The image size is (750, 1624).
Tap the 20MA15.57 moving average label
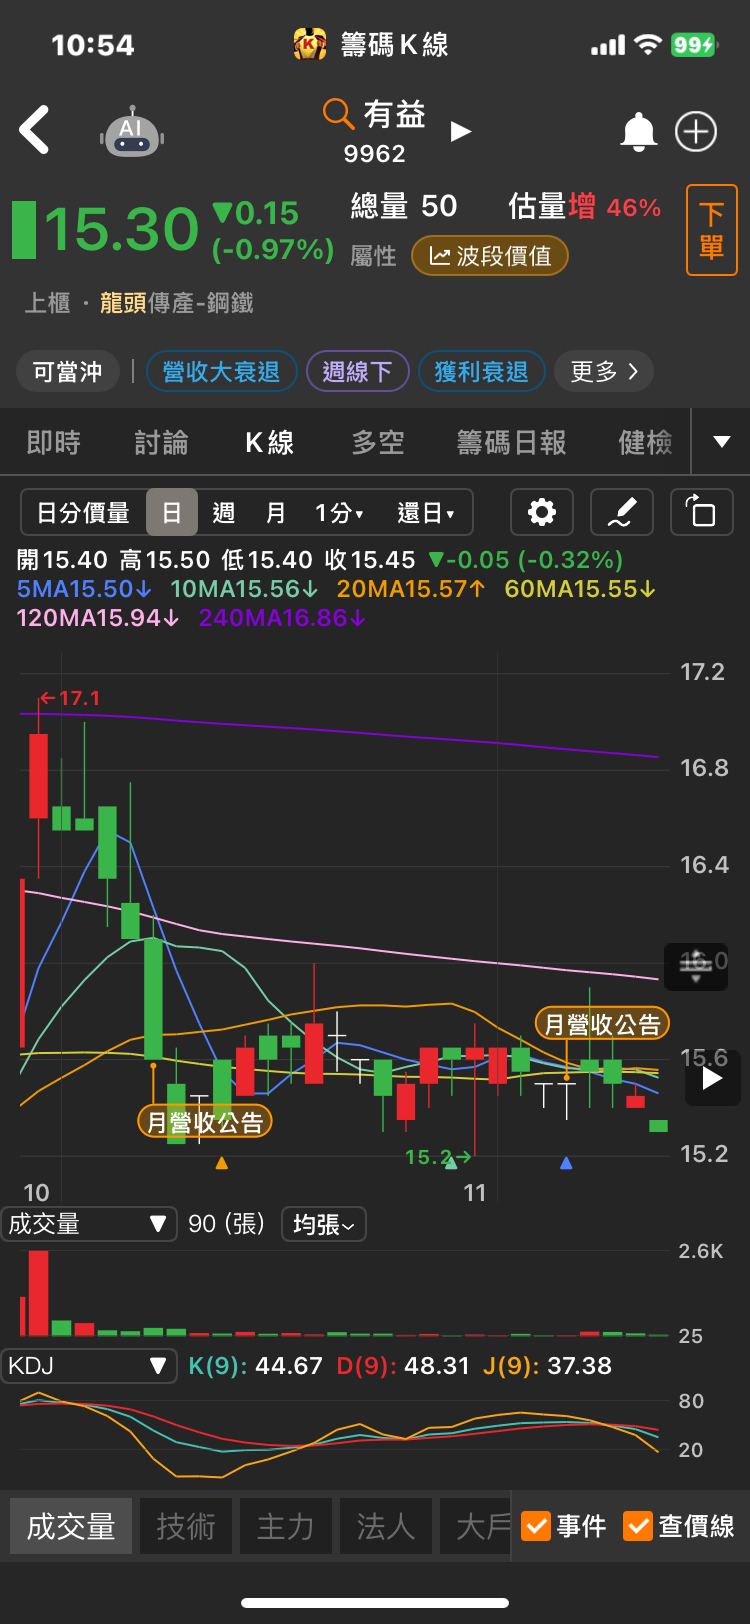[410, 589]
